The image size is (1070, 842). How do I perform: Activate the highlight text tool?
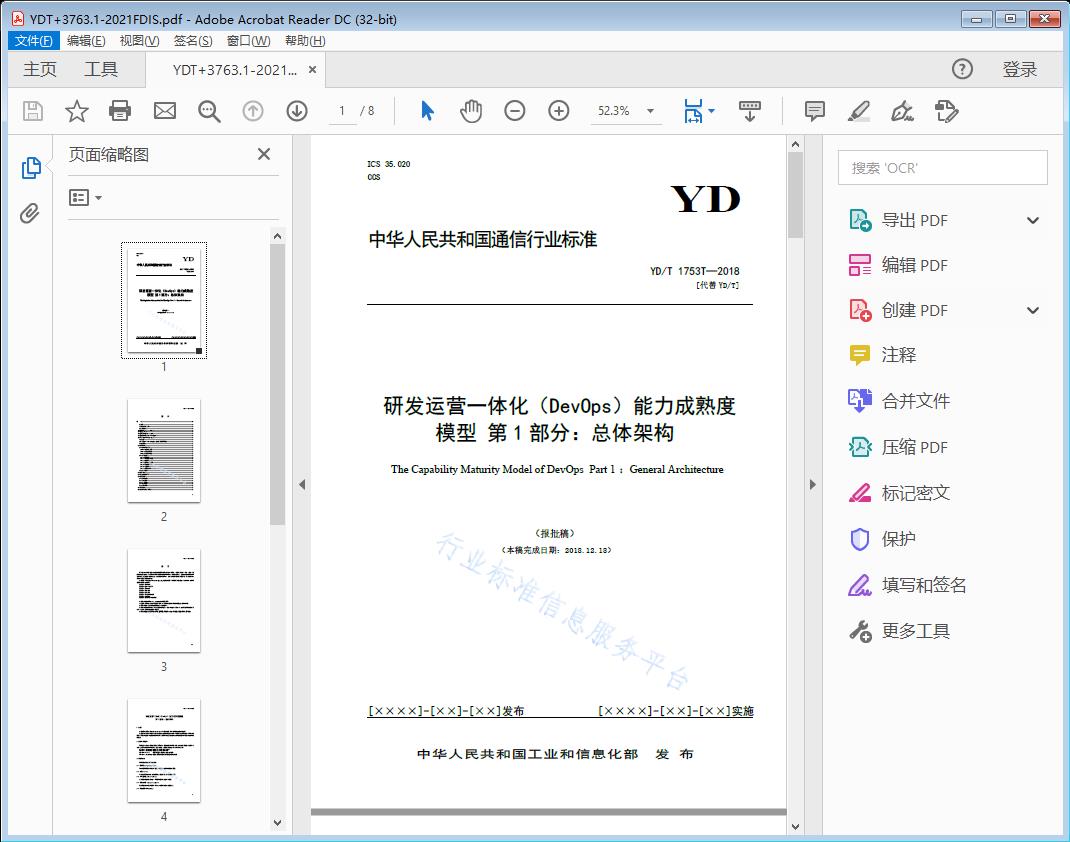[860, 111]
